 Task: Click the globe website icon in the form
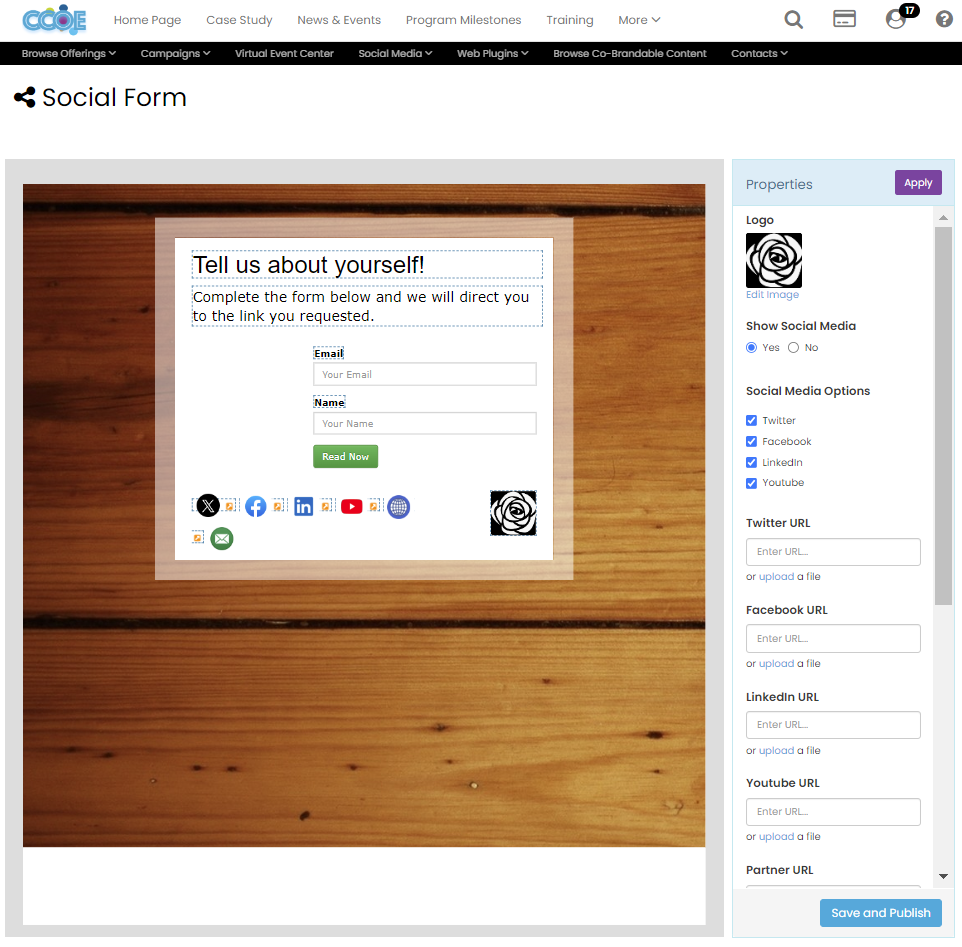399,507
